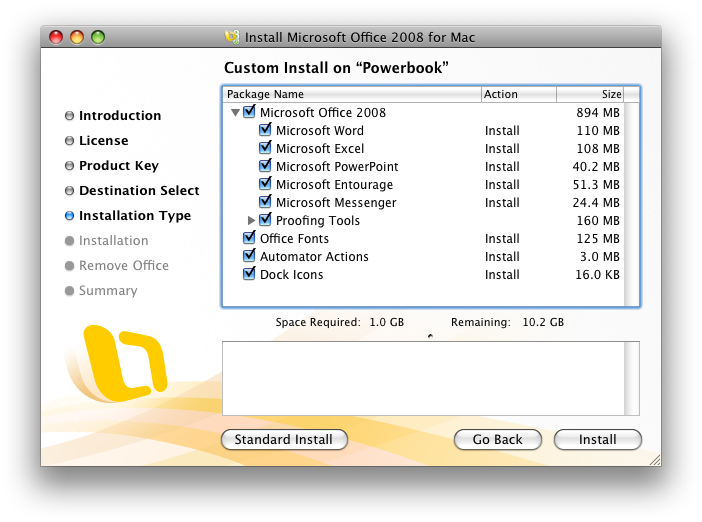Screen dimensions: 702x522
Task: Collapse the Microsoft Office 2008 tree
Action: click(x=235, y=113)
